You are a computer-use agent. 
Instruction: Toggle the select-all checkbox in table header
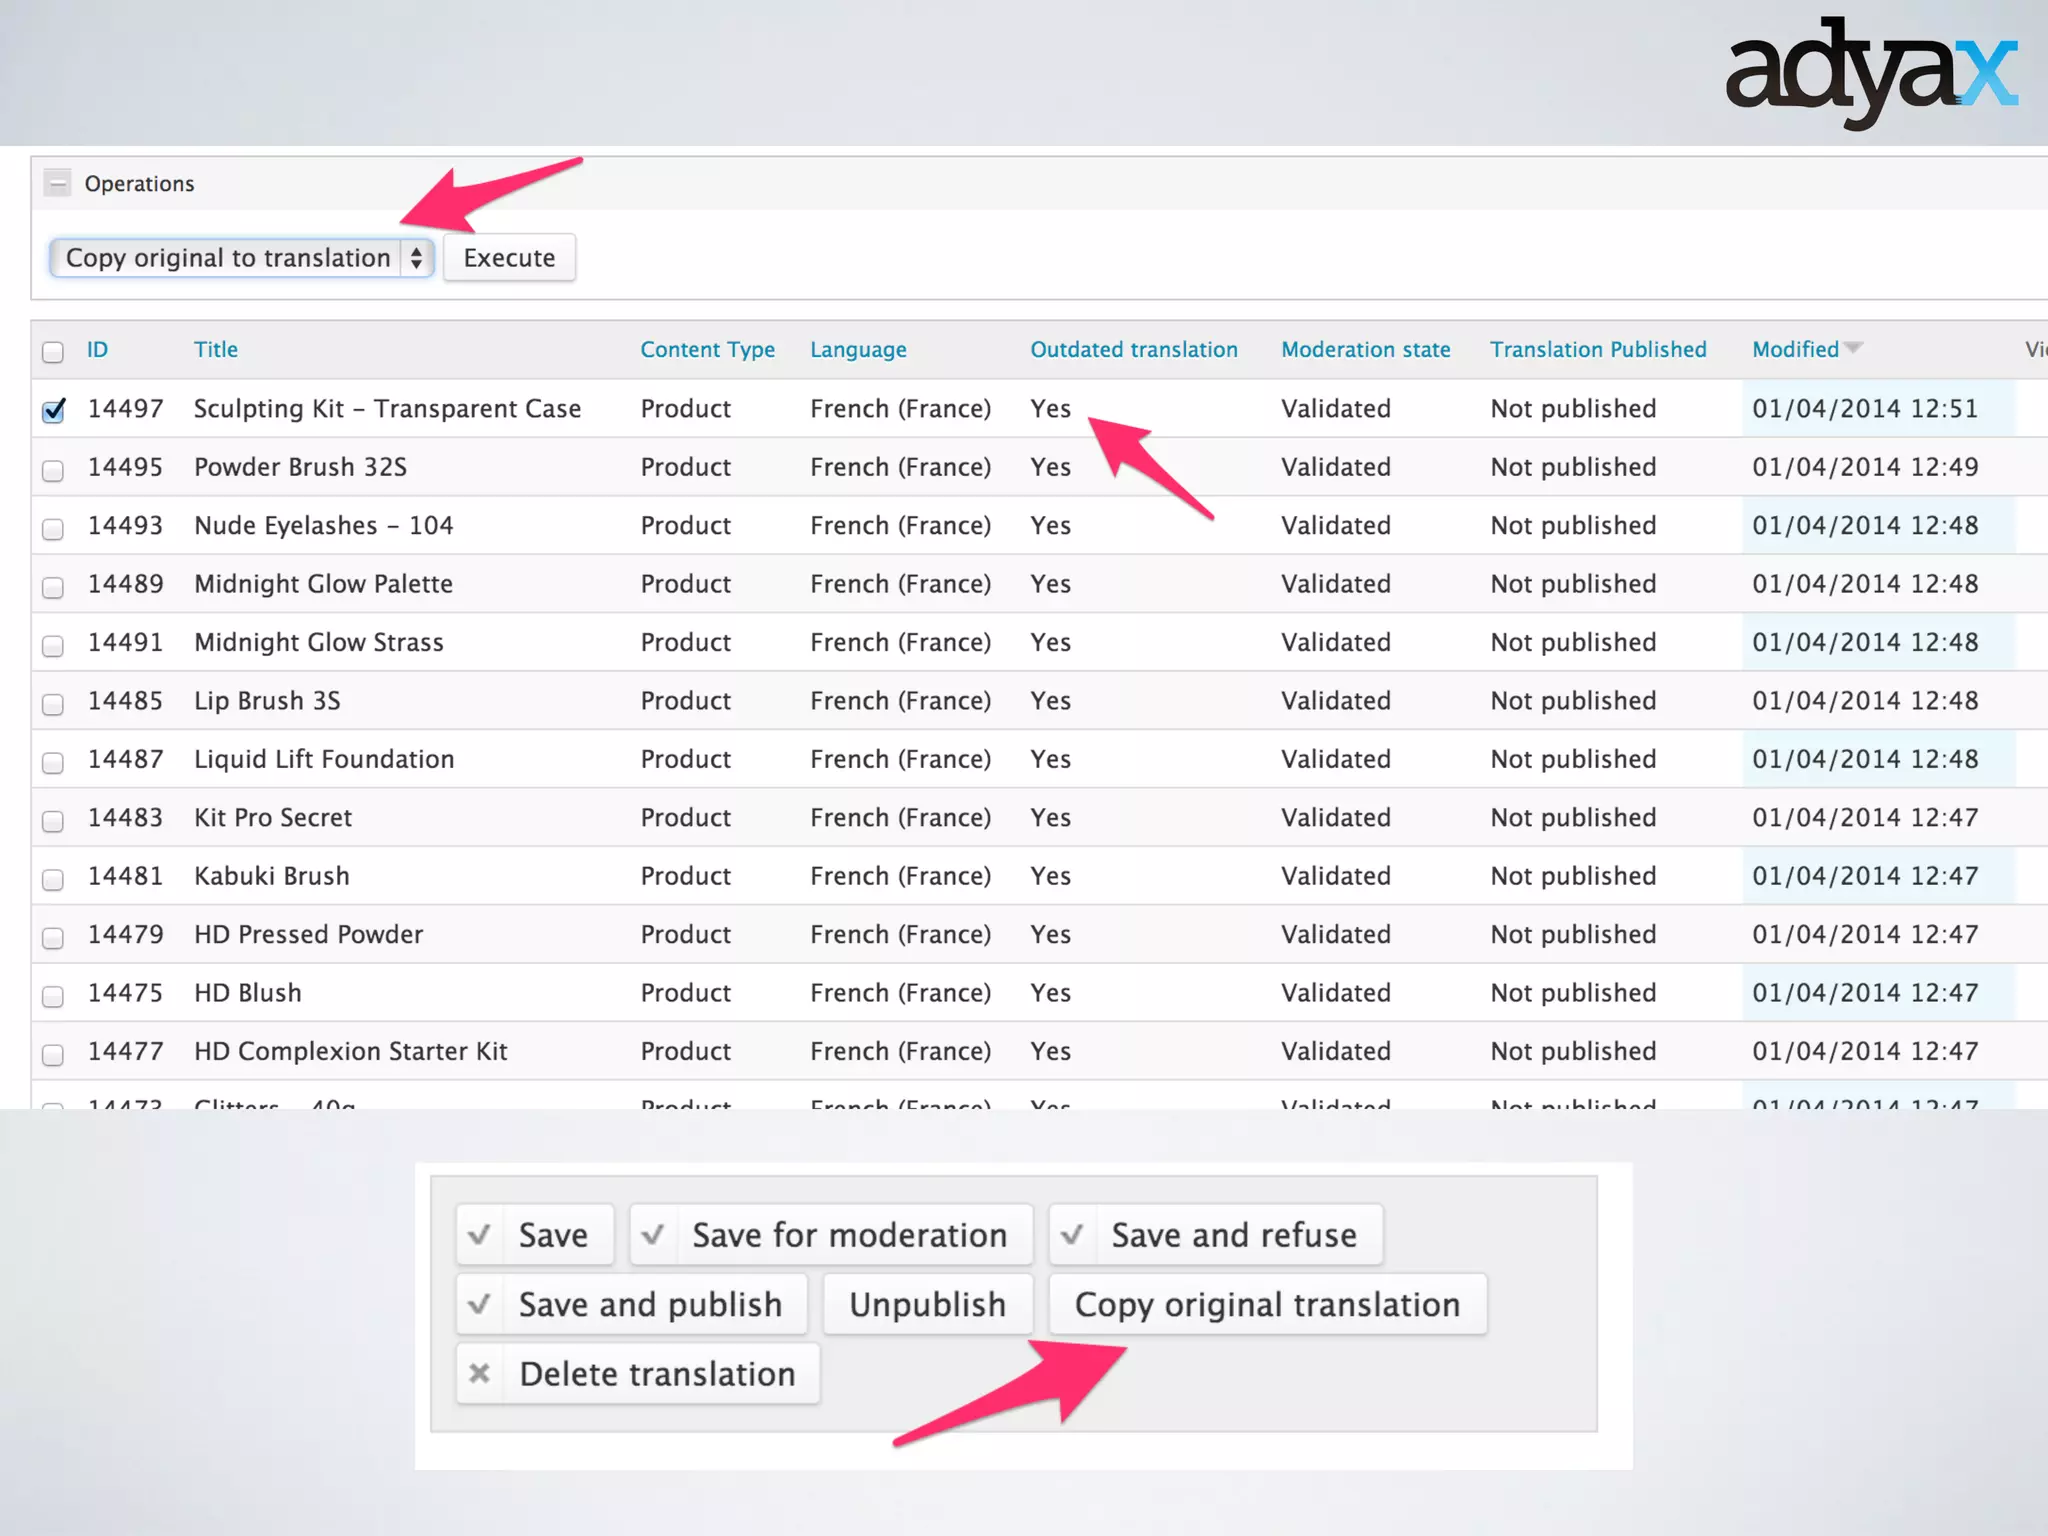[x=53, y=352]
